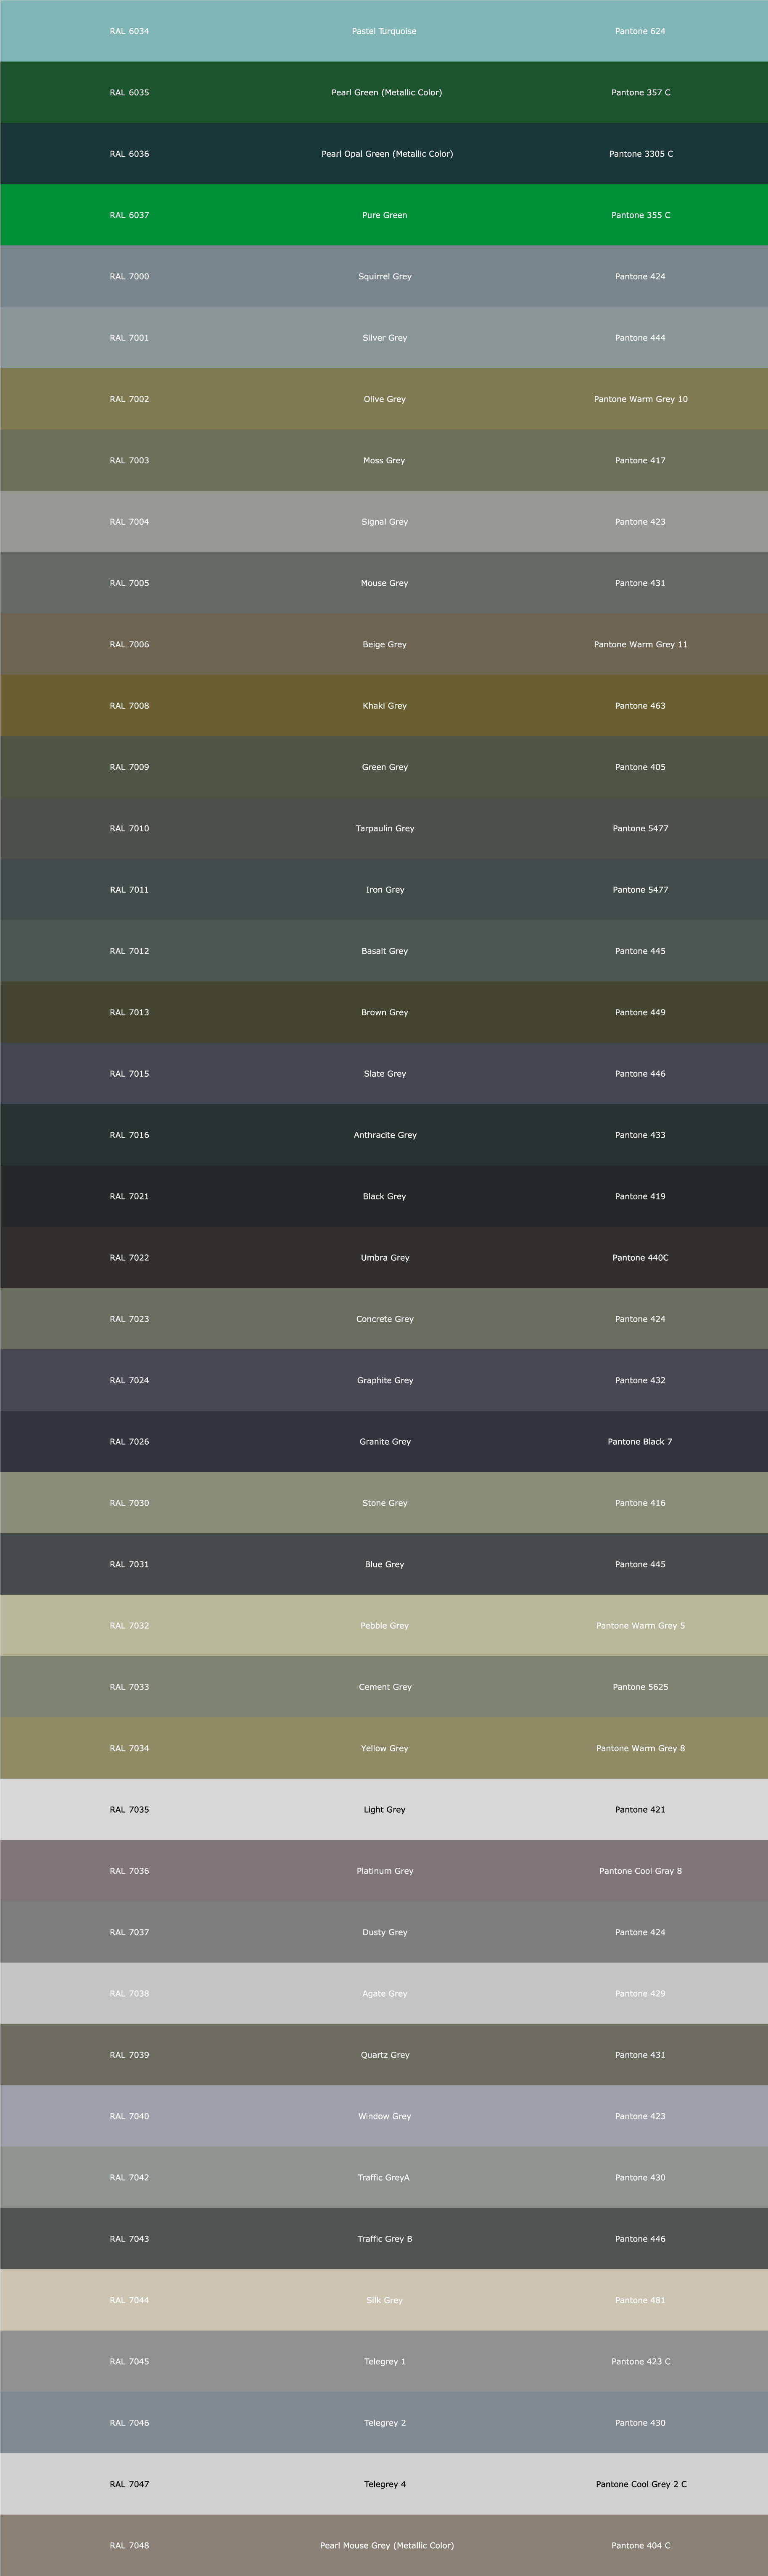Select the Blue Grey name
The width and height of the screenshot is (768, 2576).
click(385, 1564)
